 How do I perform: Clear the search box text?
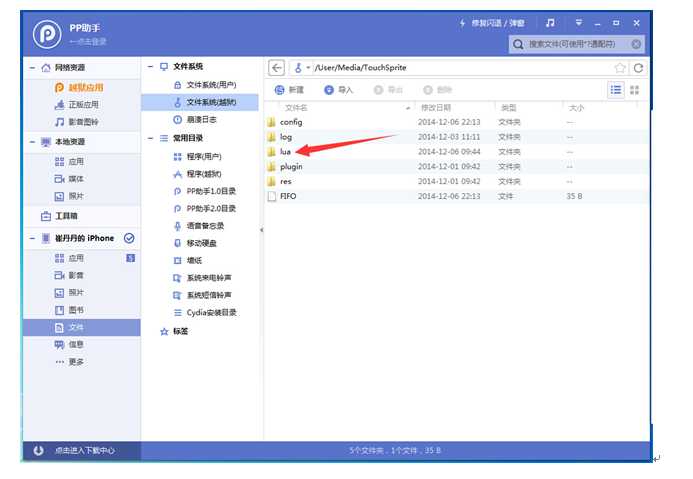click(636, 44)
